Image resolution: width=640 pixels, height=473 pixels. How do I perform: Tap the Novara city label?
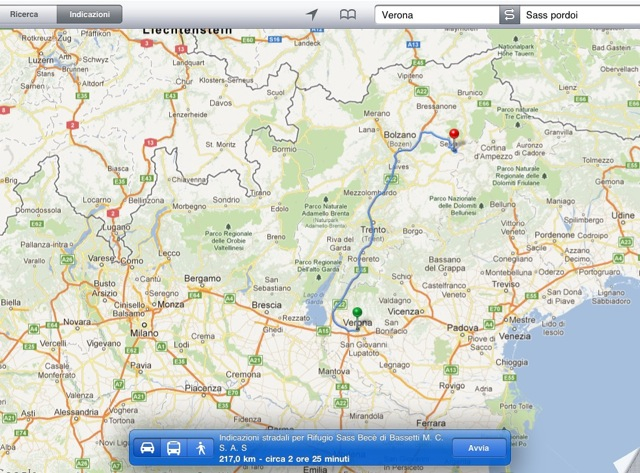[77, 322]
